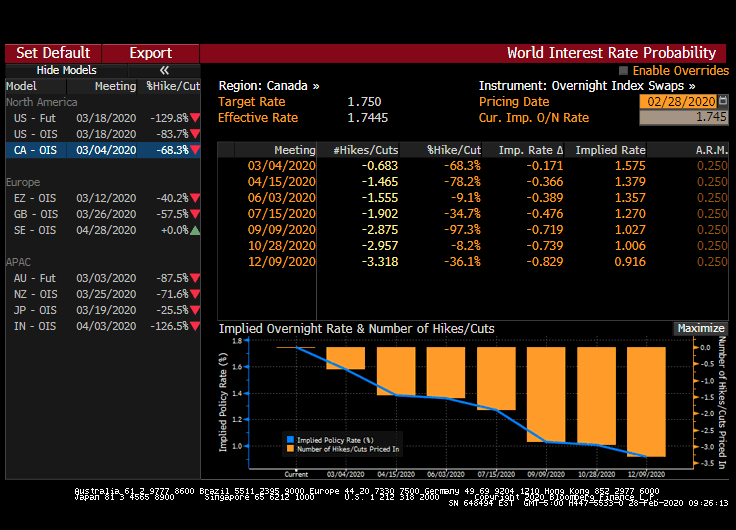Viewport: 736px width, 530px height.
Task: Click the -97.3% hike/cut value
Action: pyautogui.click(x=462, y=230)
